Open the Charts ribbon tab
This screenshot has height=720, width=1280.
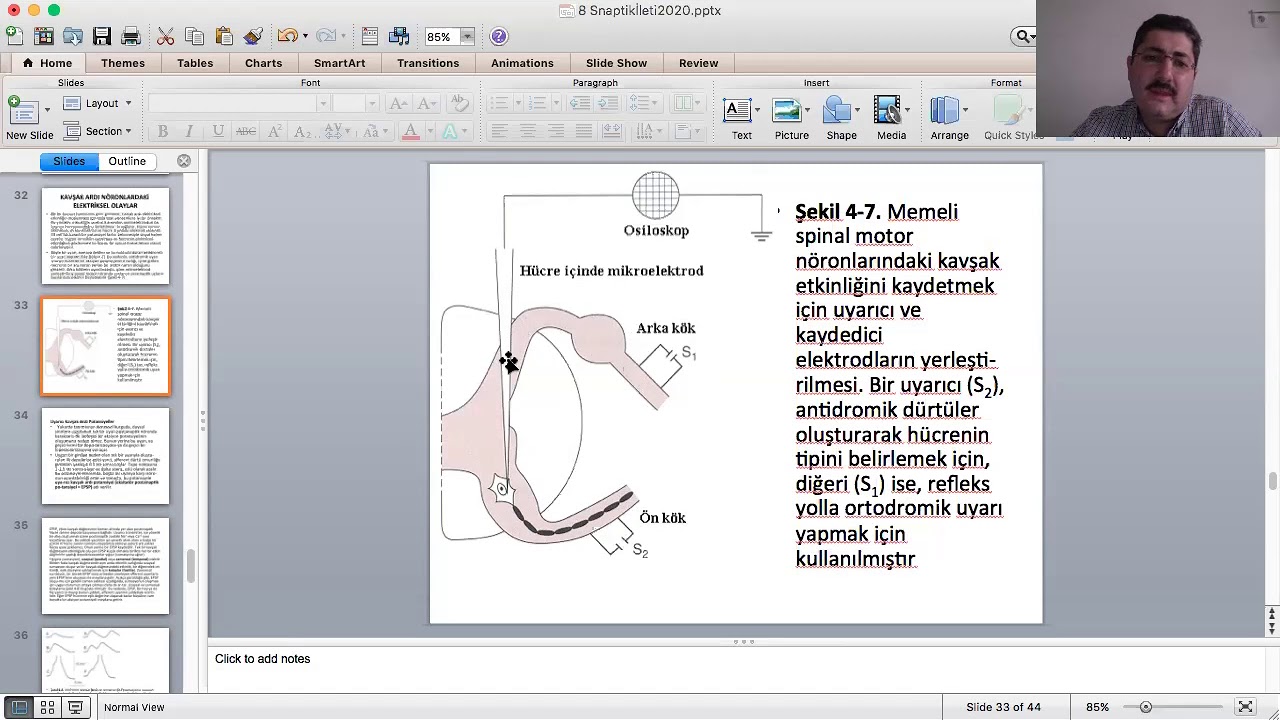pyautogui.click(x=263, y=63)
